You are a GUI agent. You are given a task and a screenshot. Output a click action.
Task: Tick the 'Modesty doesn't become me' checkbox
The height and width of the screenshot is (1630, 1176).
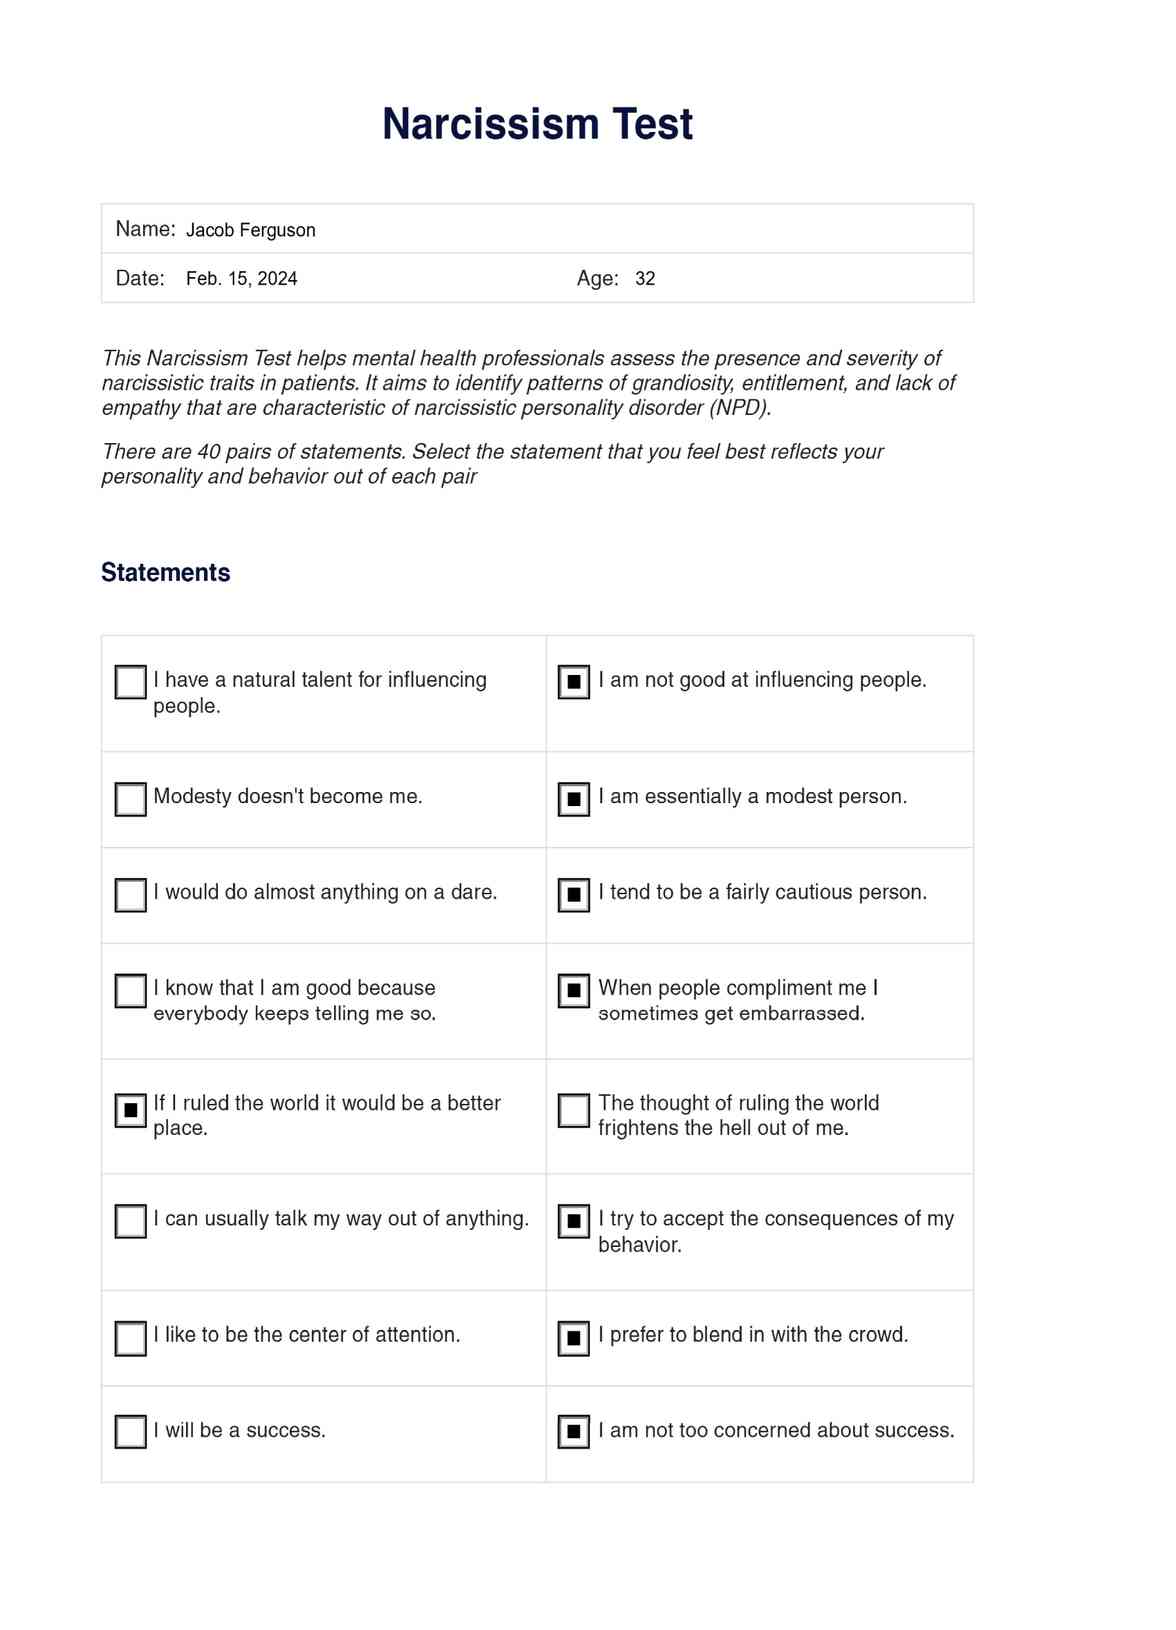131,799
